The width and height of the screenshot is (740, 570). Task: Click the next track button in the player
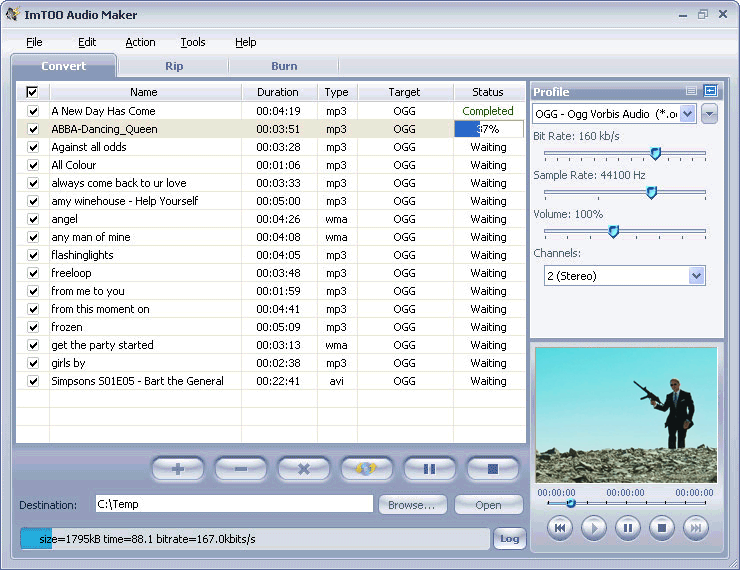coord(696,528)
